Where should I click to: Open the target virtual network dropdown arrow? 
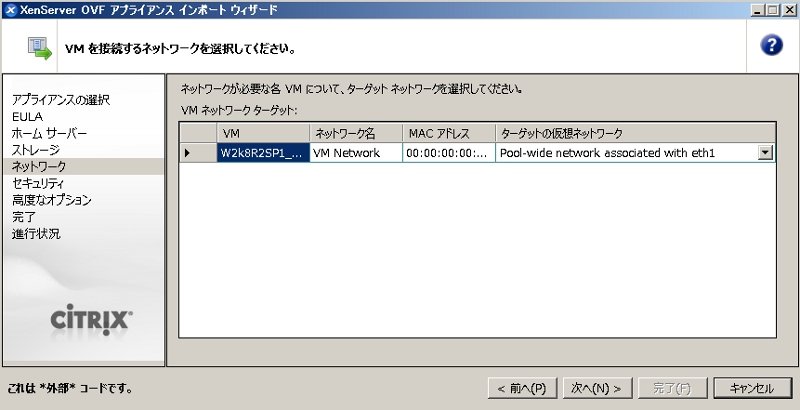tap(765, 152)
